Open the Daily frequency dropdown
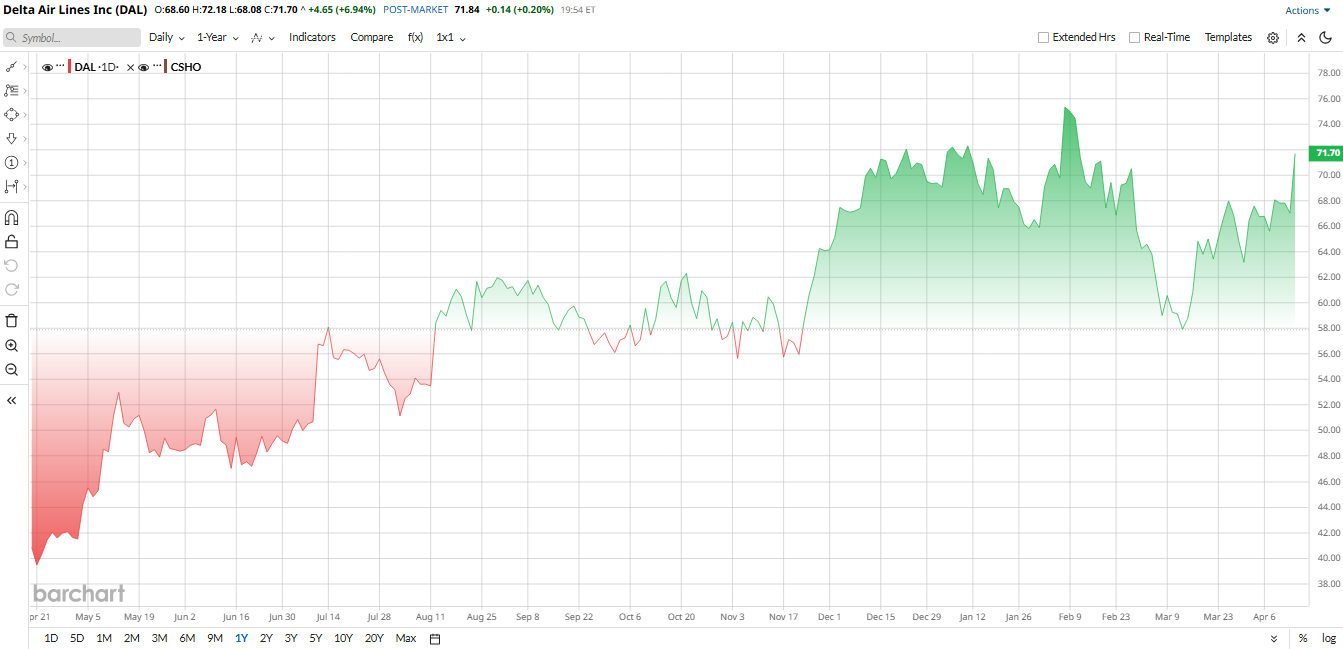1343x649 pixels. pyautogui.click(x=167, y=37)
